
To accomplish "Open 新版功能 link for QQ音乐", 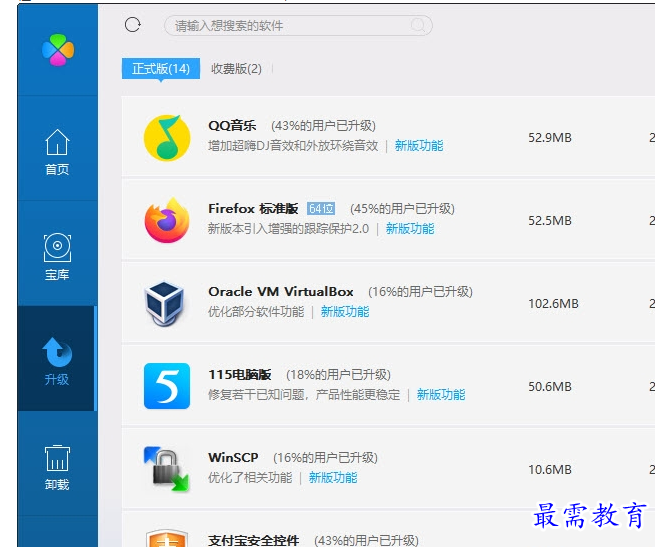I will tap(419, 145).
